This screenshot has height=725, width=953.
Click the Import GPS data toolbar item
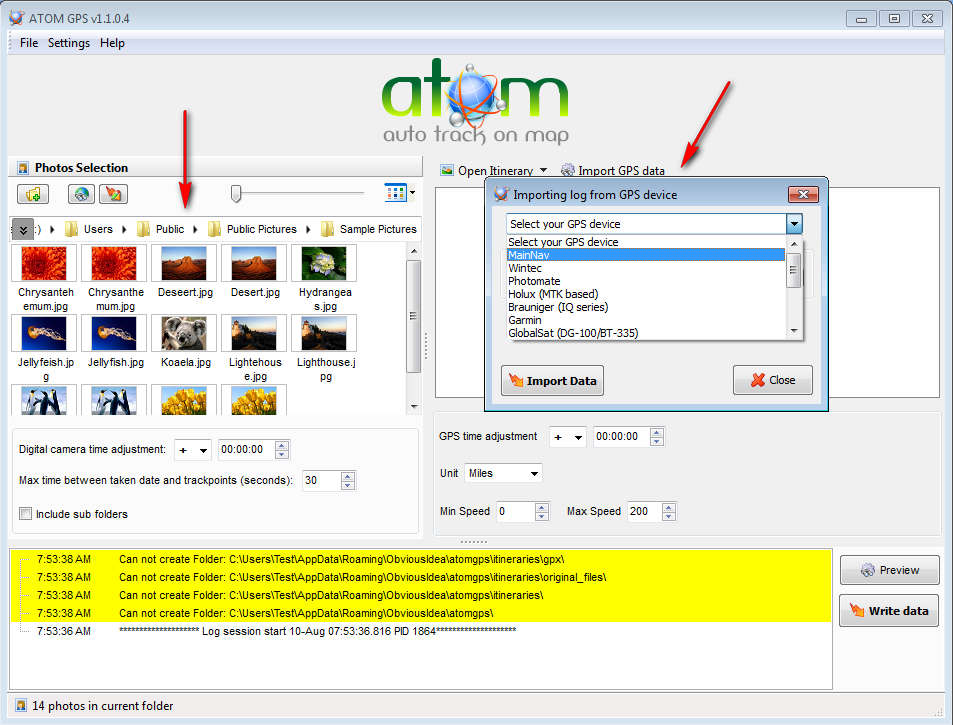pos(612,171)
